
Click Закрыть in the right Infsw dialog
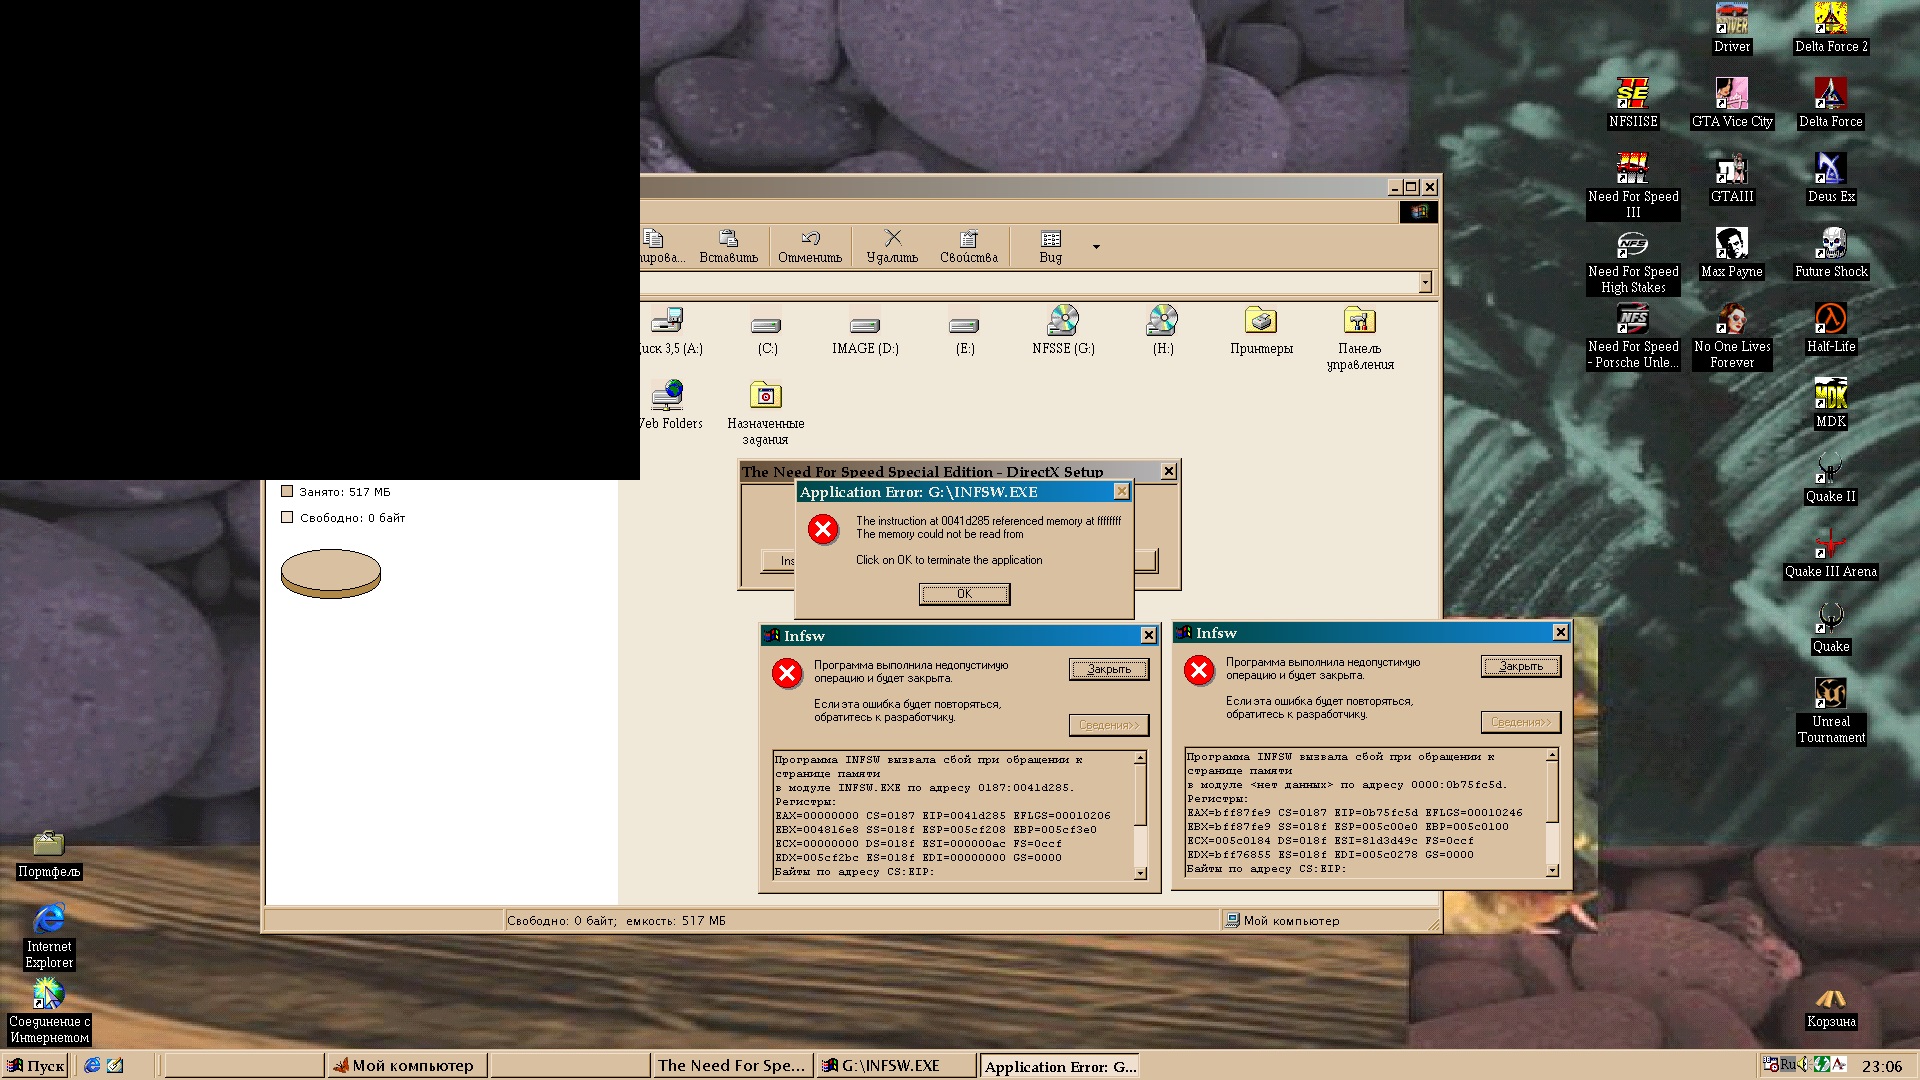1520,666
